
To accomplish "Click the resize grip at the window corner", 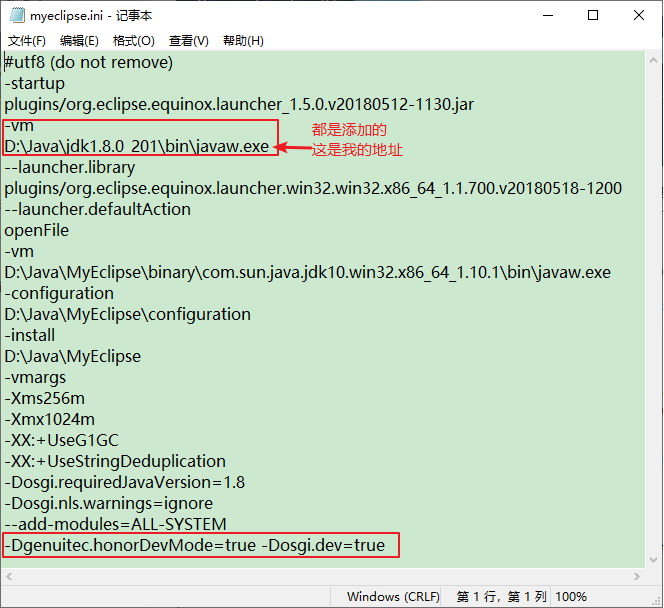I will point(657,601).
